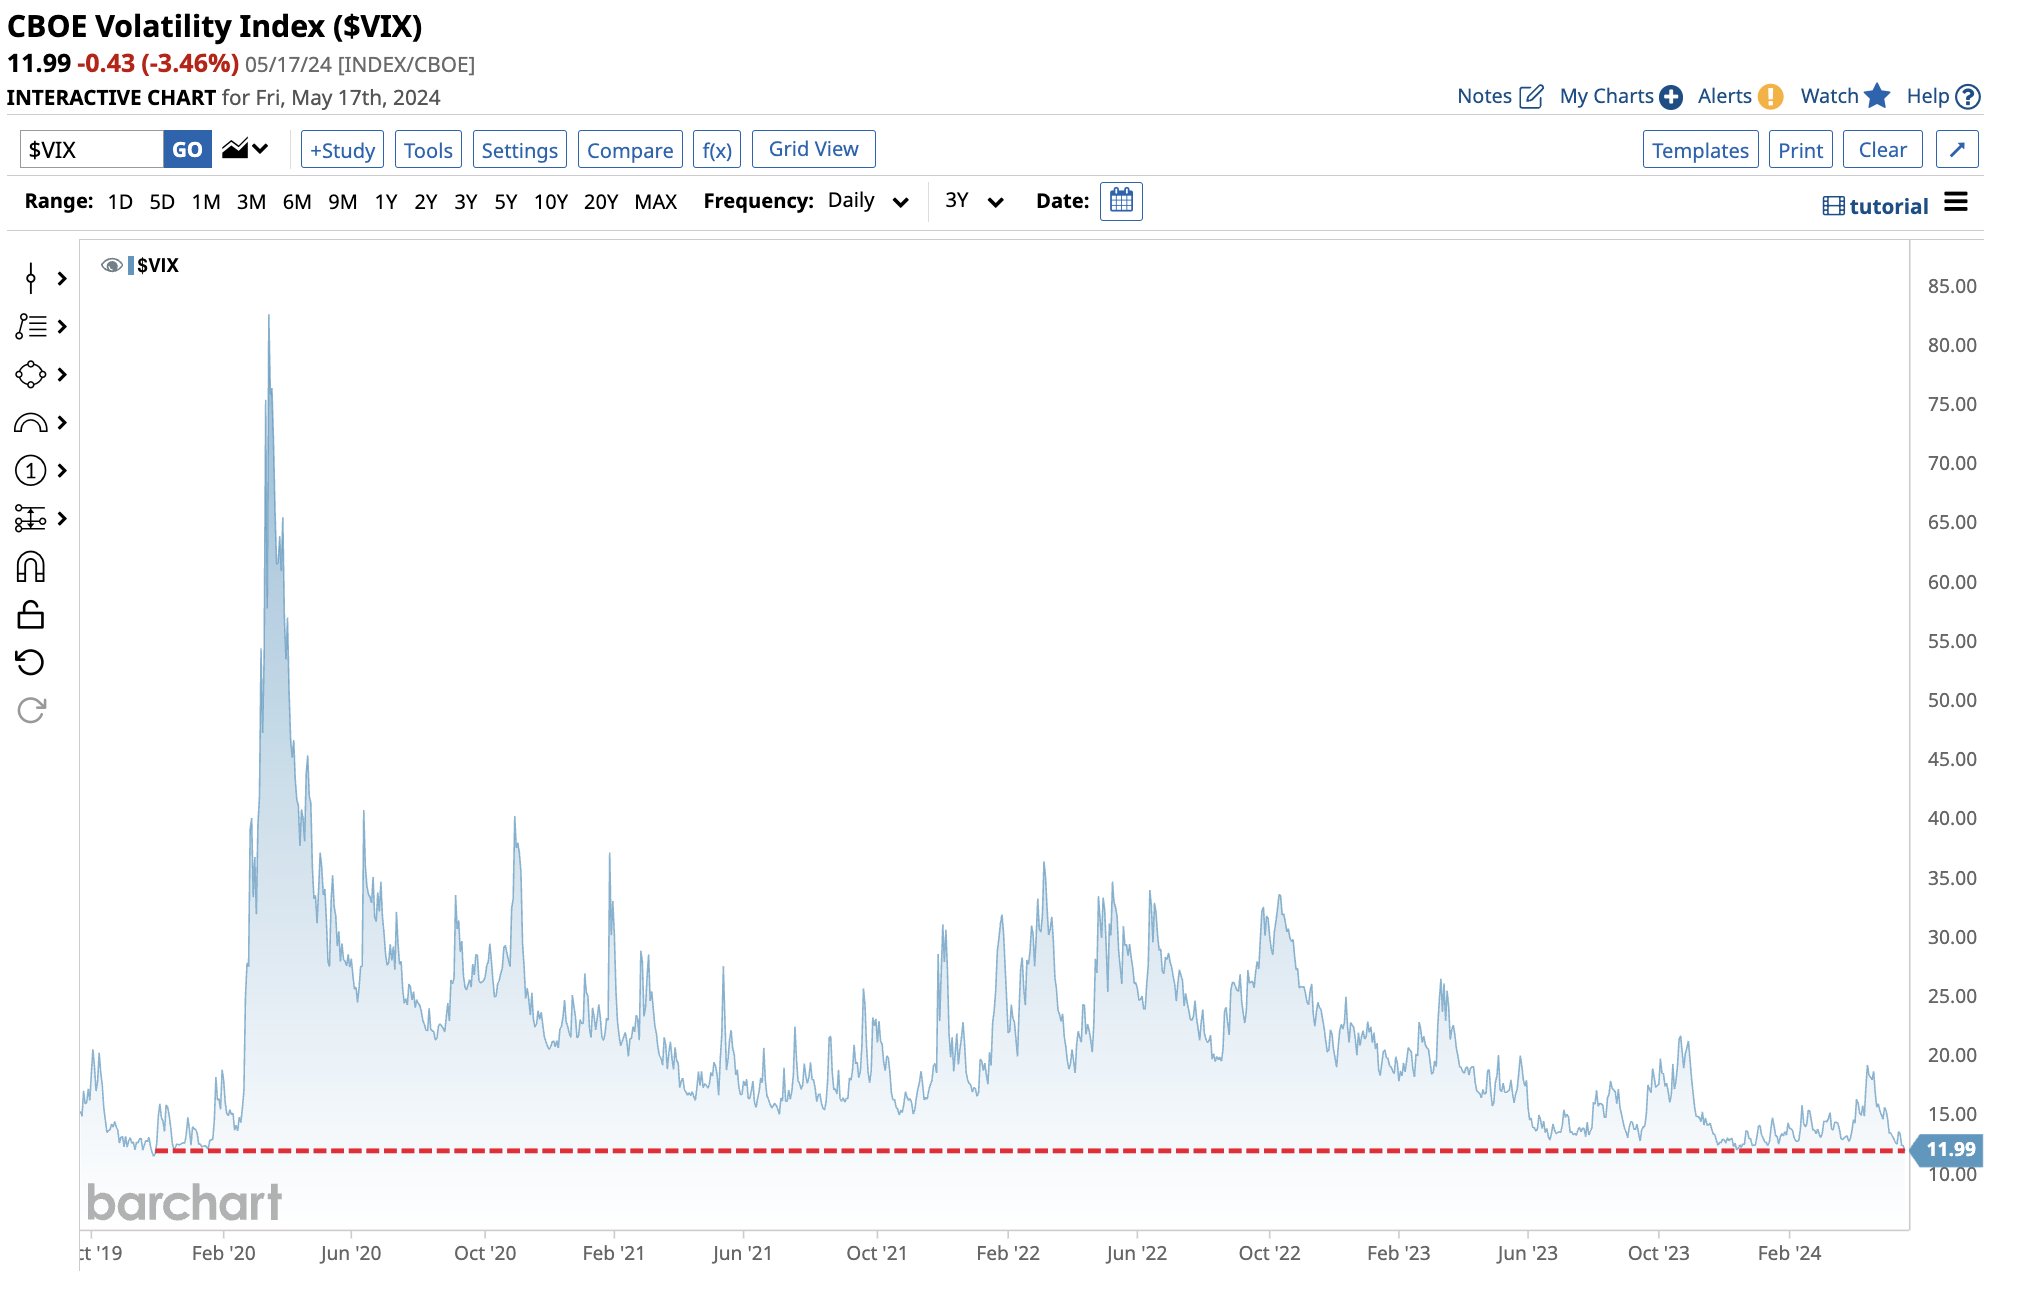Select the 9M range
Image resolution: width=2018 pixels, height=1292 pixels.
[x=343, y=201]
